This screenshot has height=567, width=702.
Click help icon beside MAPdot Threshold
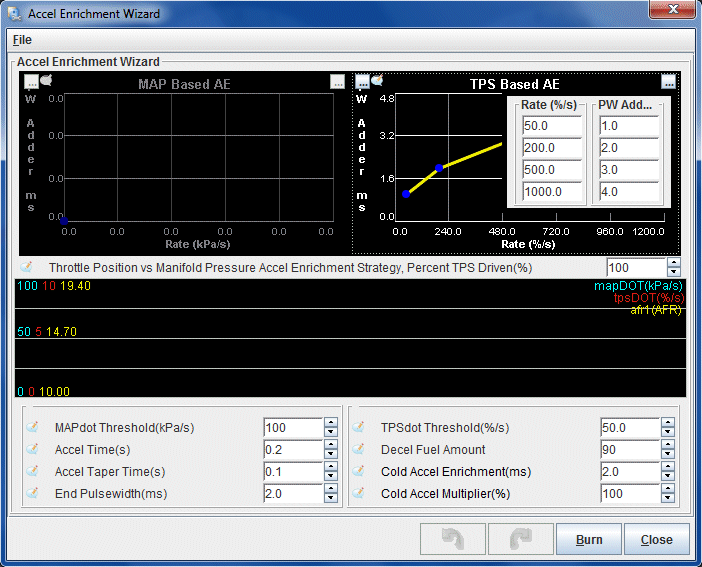[31, 427]
